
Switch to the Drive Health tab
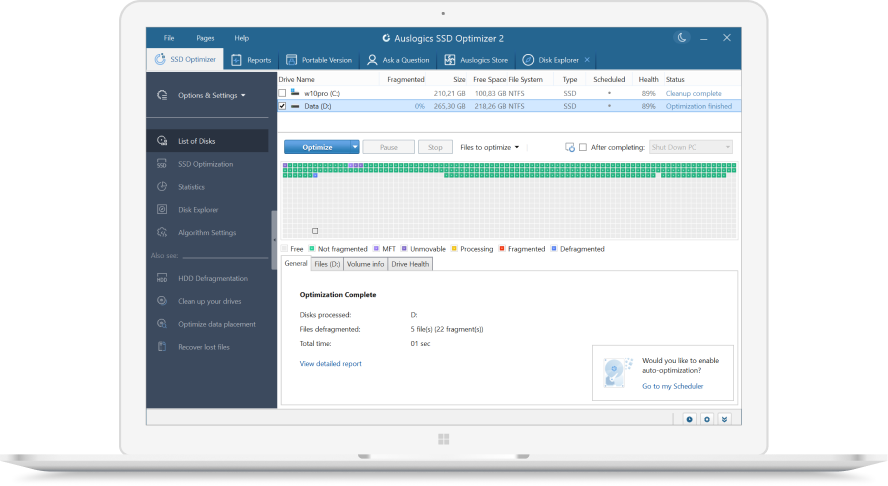[x=410, y=264]
